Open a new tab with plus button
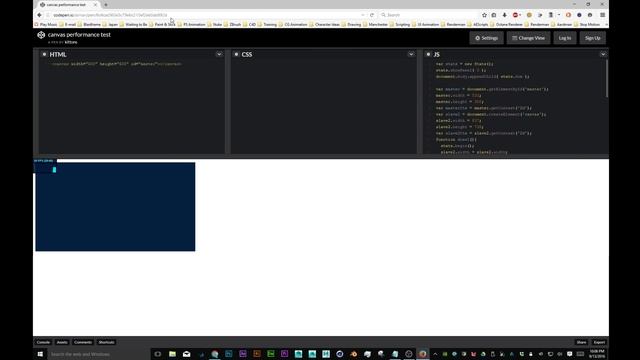640x360 pixels. coord(106,4)
